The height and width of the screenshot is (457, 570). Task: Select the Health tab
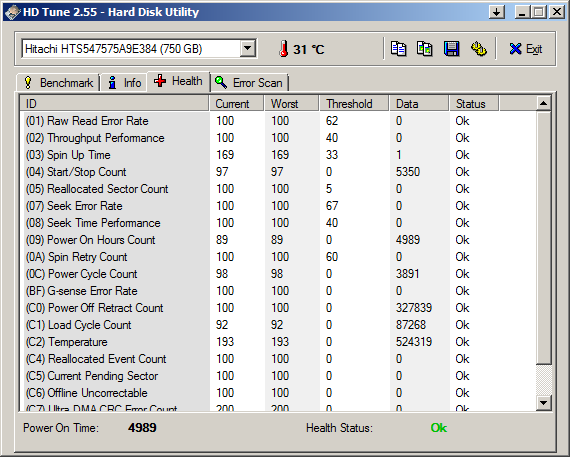click(x=178, y=81)
